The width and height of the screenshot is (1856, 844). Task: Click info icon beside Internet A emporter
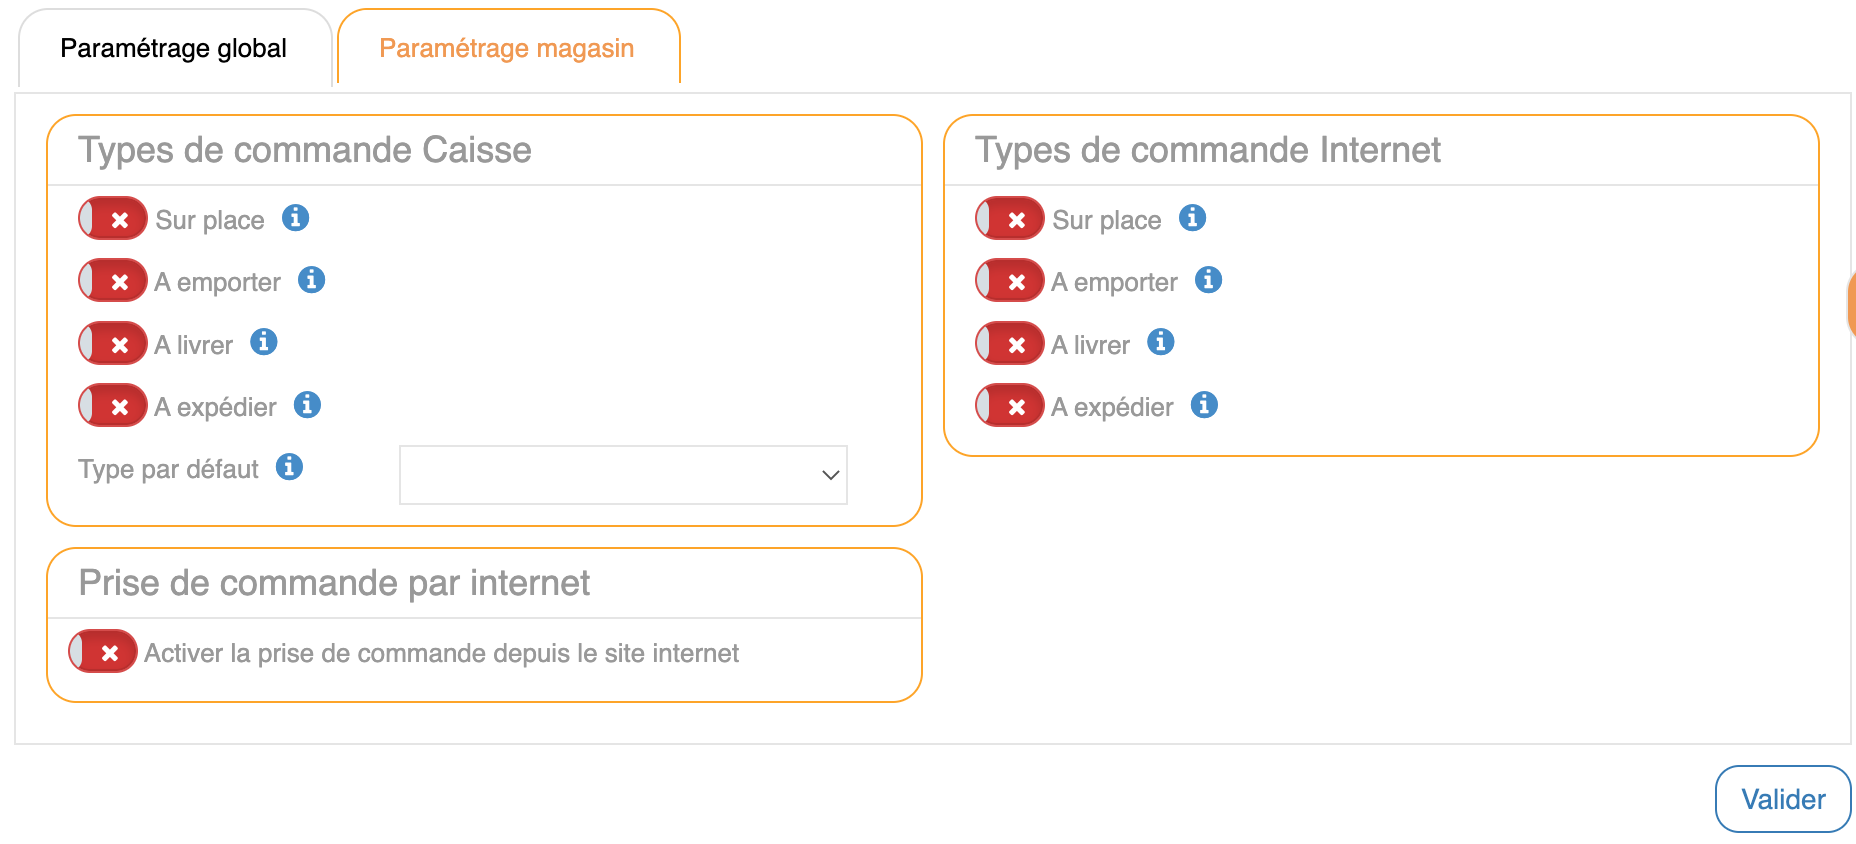tap(1208, 280)
